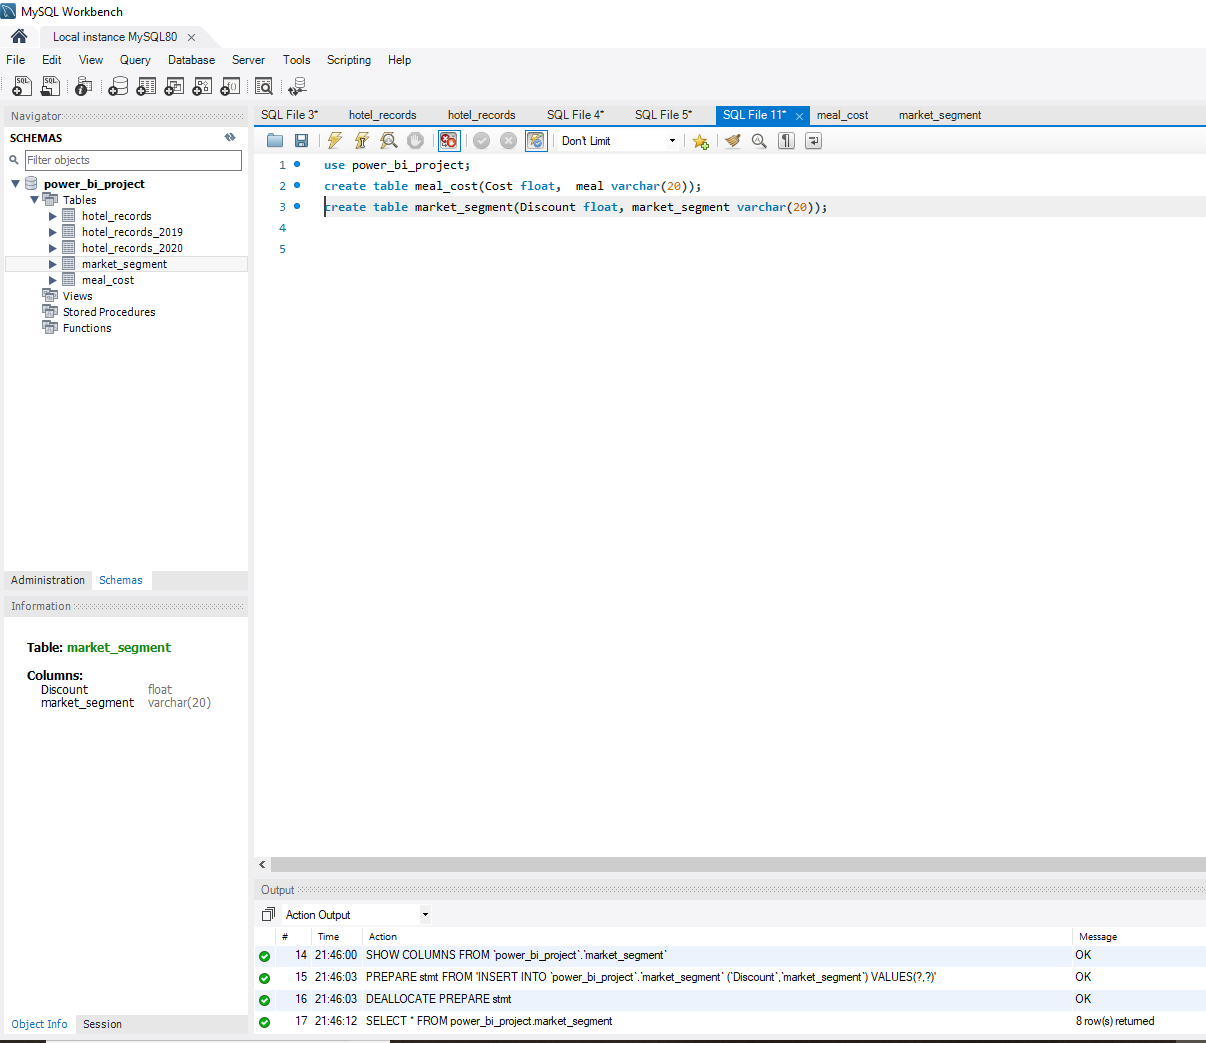Viewport: 1206px width, 1043px height.
Task: Open the Database menu
Action: 191,60
